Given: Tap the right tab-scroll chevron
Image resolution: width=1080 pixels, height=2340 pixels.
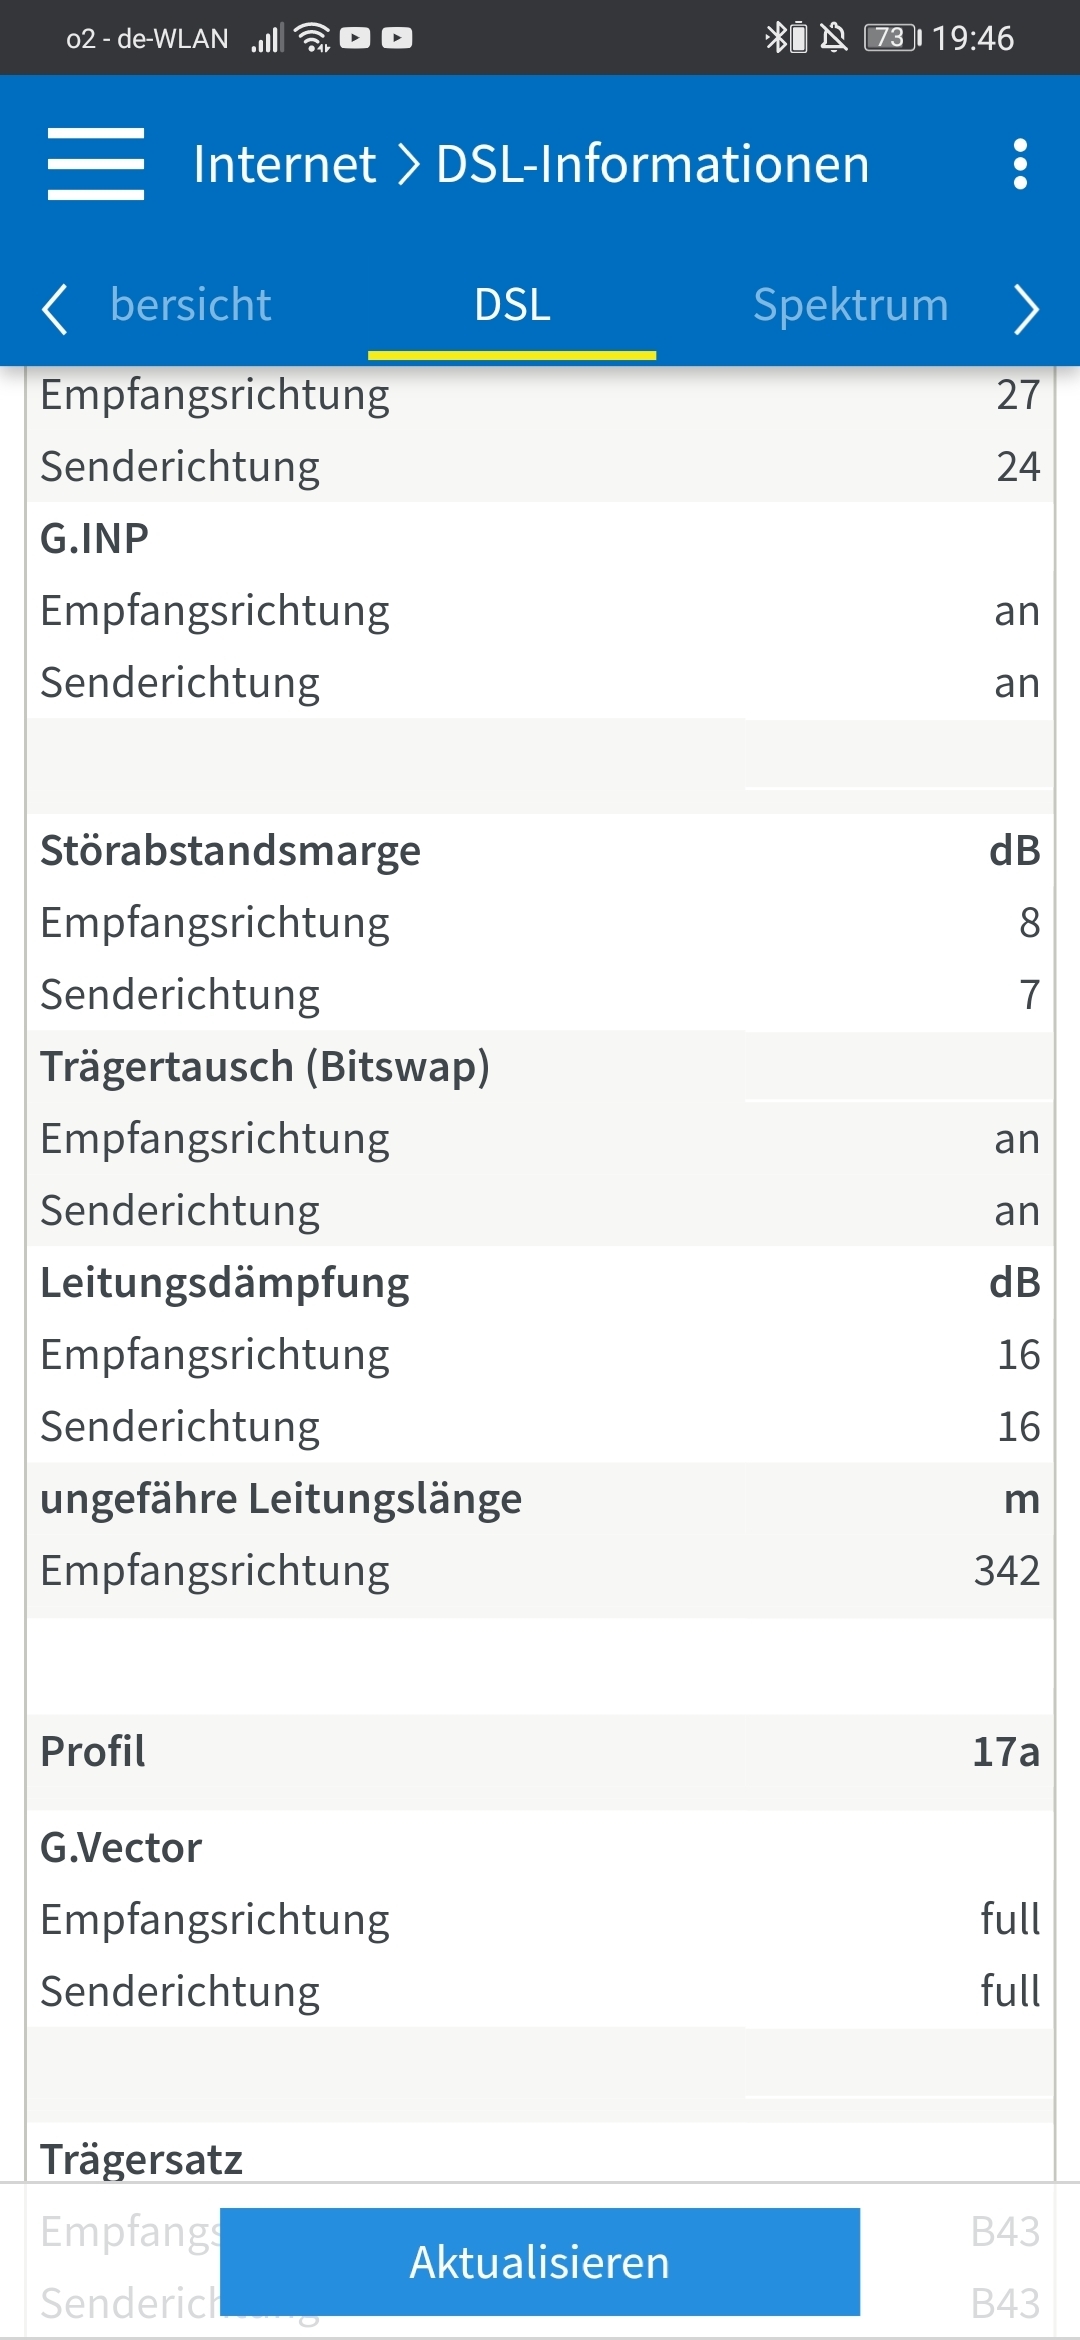Looking at the screenshot, I should (1026, 308).
